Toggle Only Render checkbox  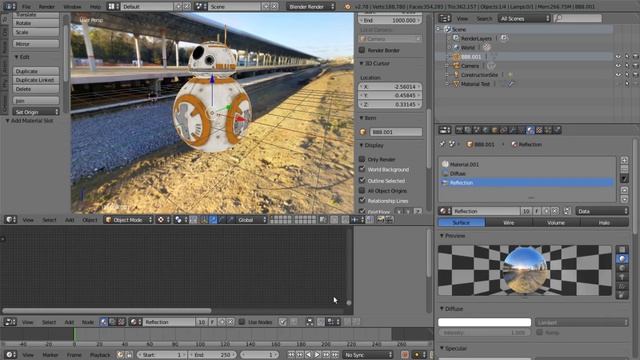click(362, 159)
